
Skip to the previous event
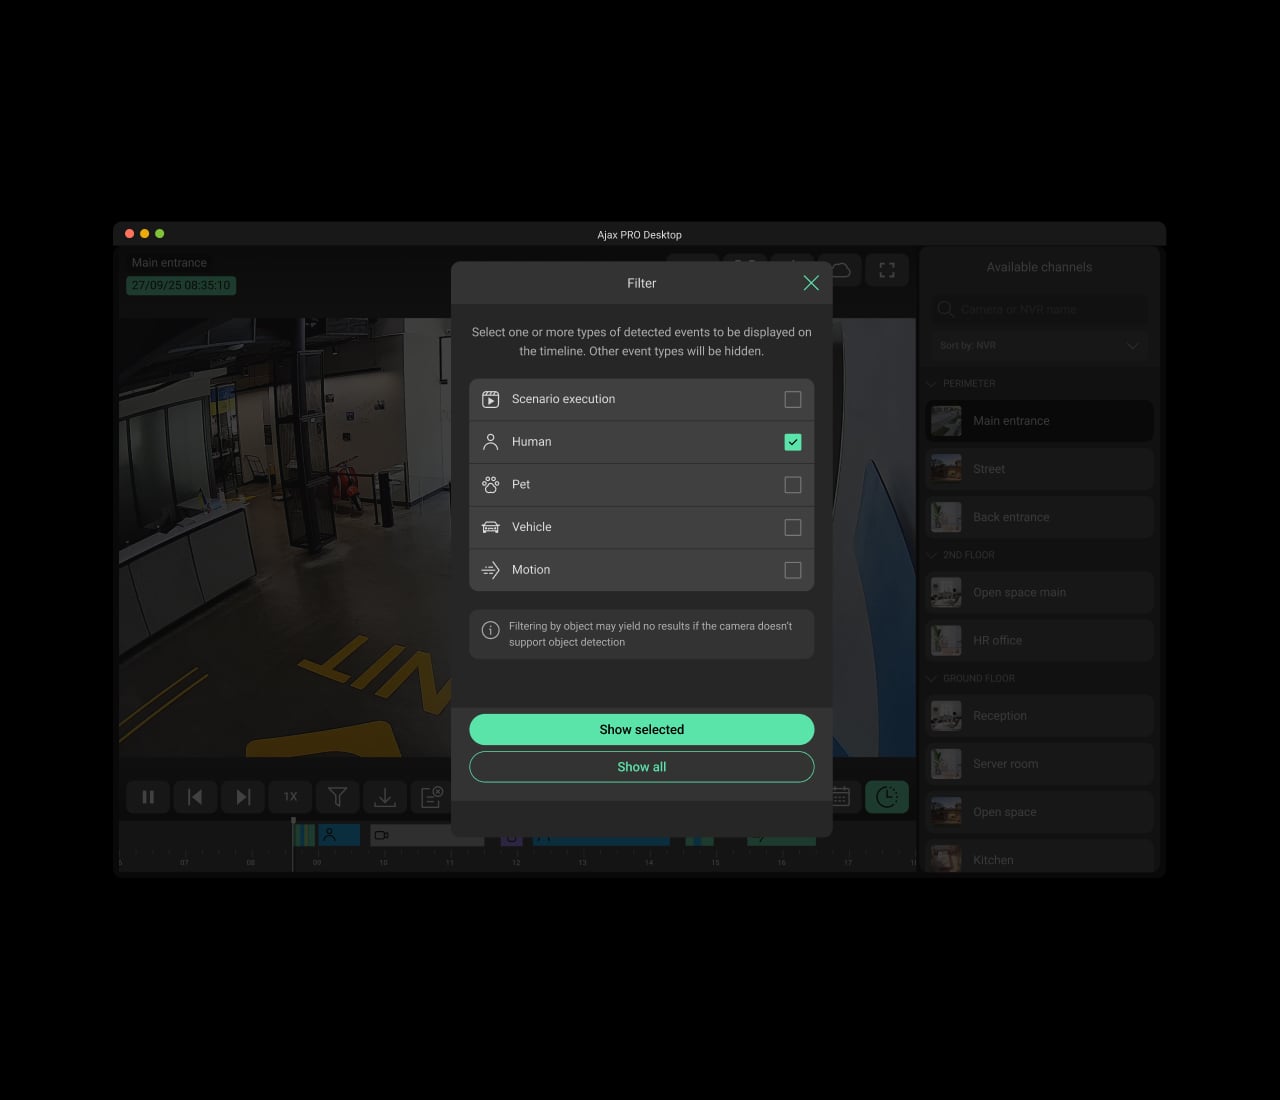(195, 797)
